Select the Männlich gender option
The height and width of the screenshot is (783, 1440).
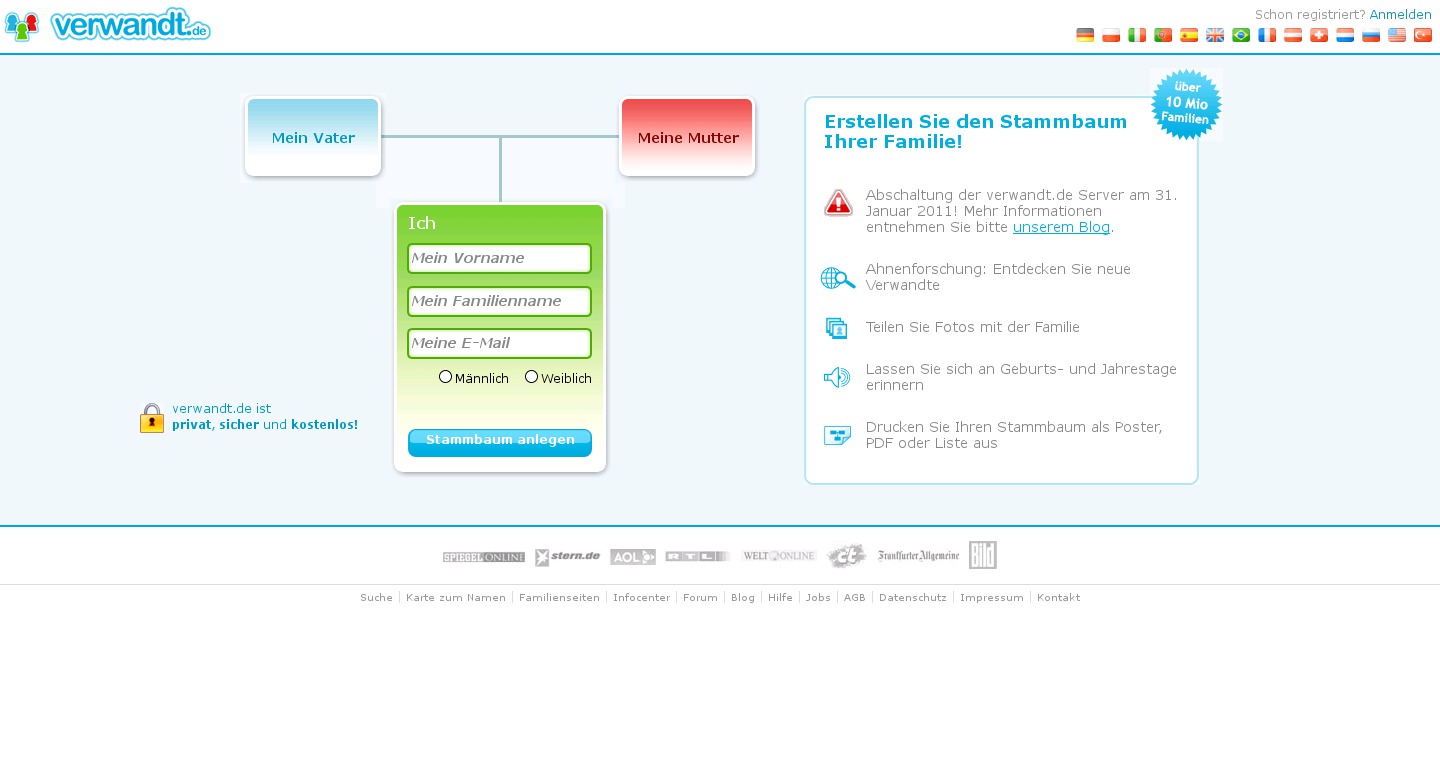pyautogui.click(x=446, y=377)
